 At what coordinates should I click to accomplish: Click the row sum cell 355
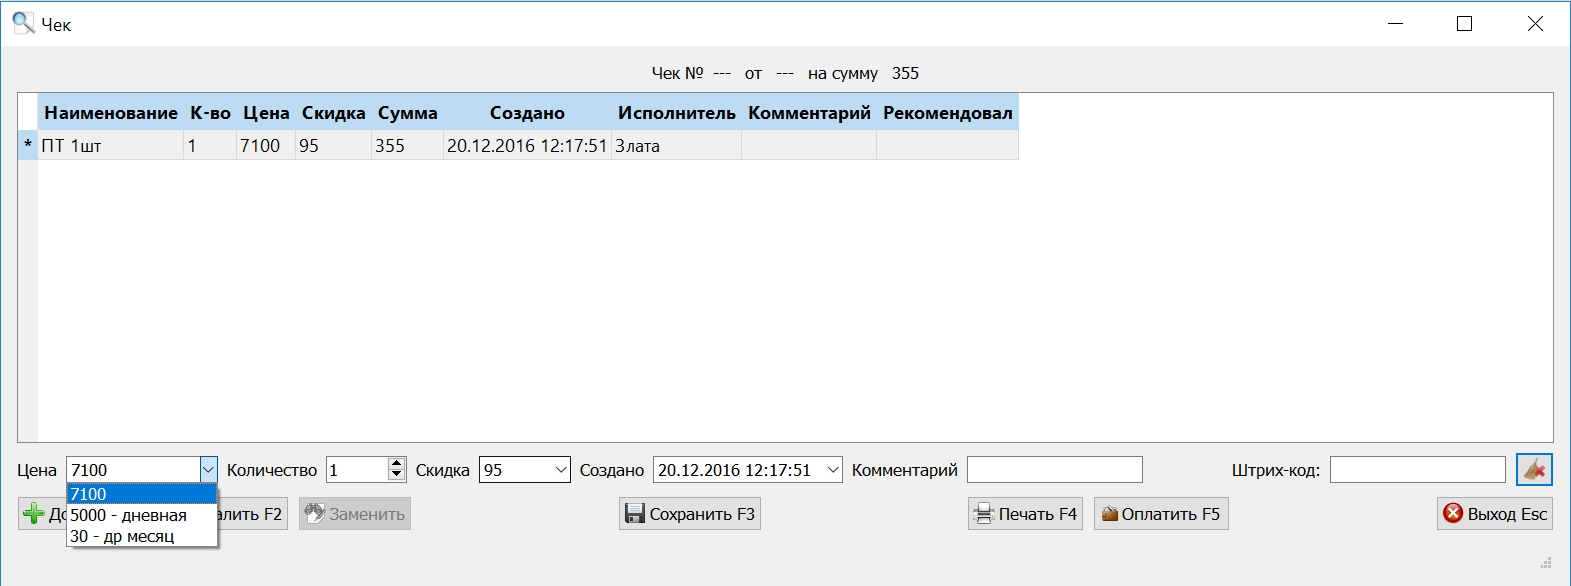click(x=408, y=145)
